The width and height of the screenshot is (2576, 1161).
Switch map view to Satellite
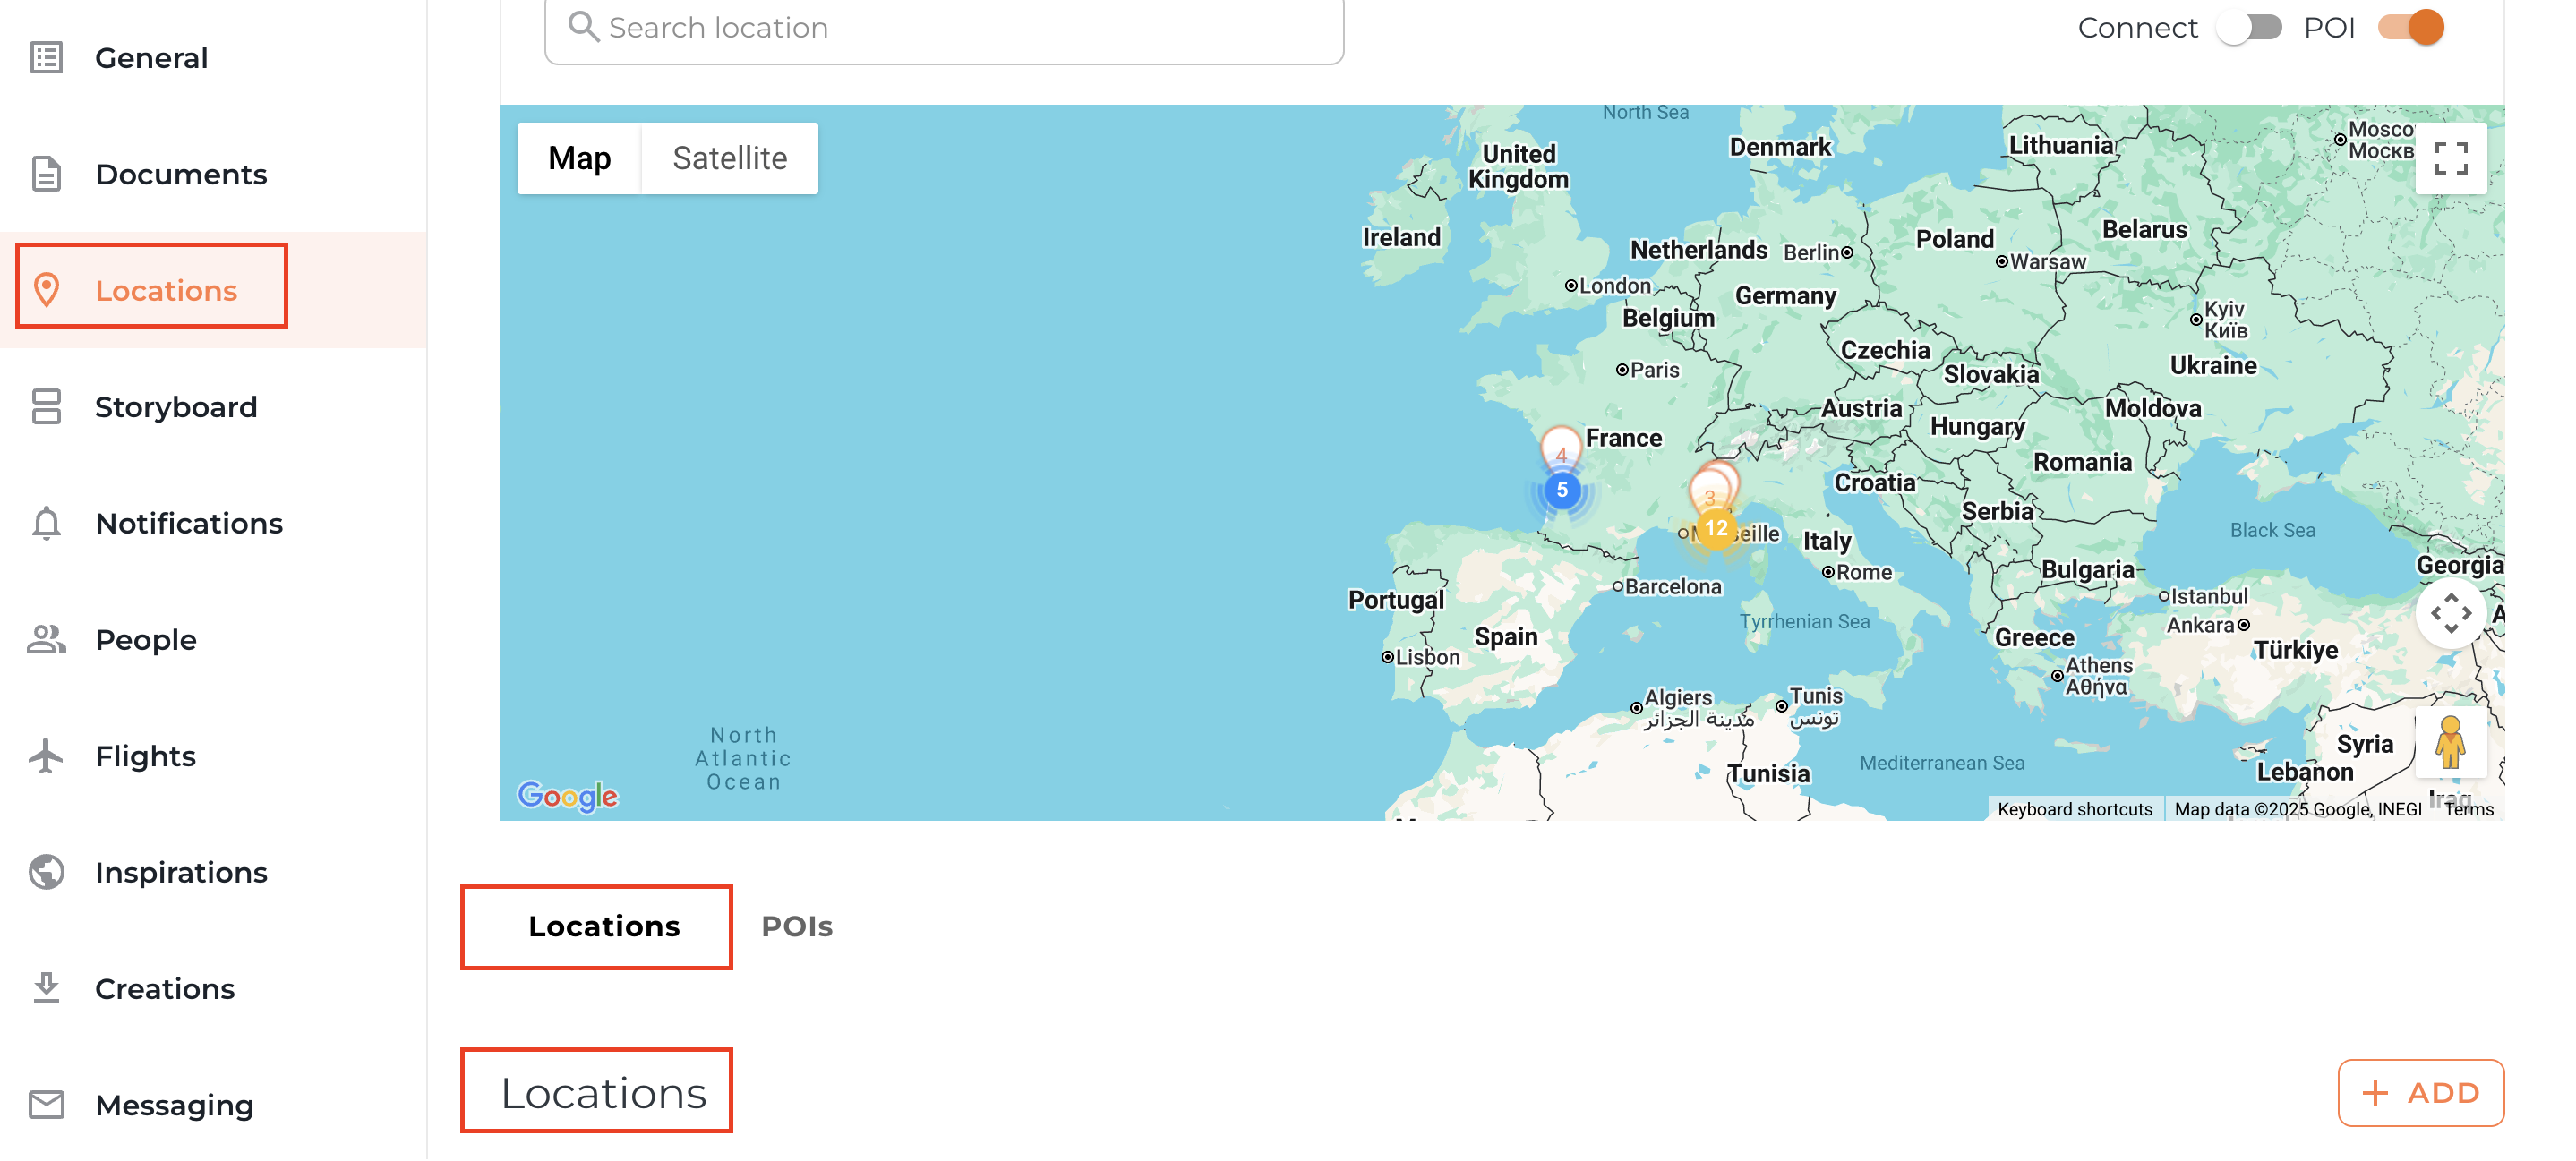[x=729, y=158]
